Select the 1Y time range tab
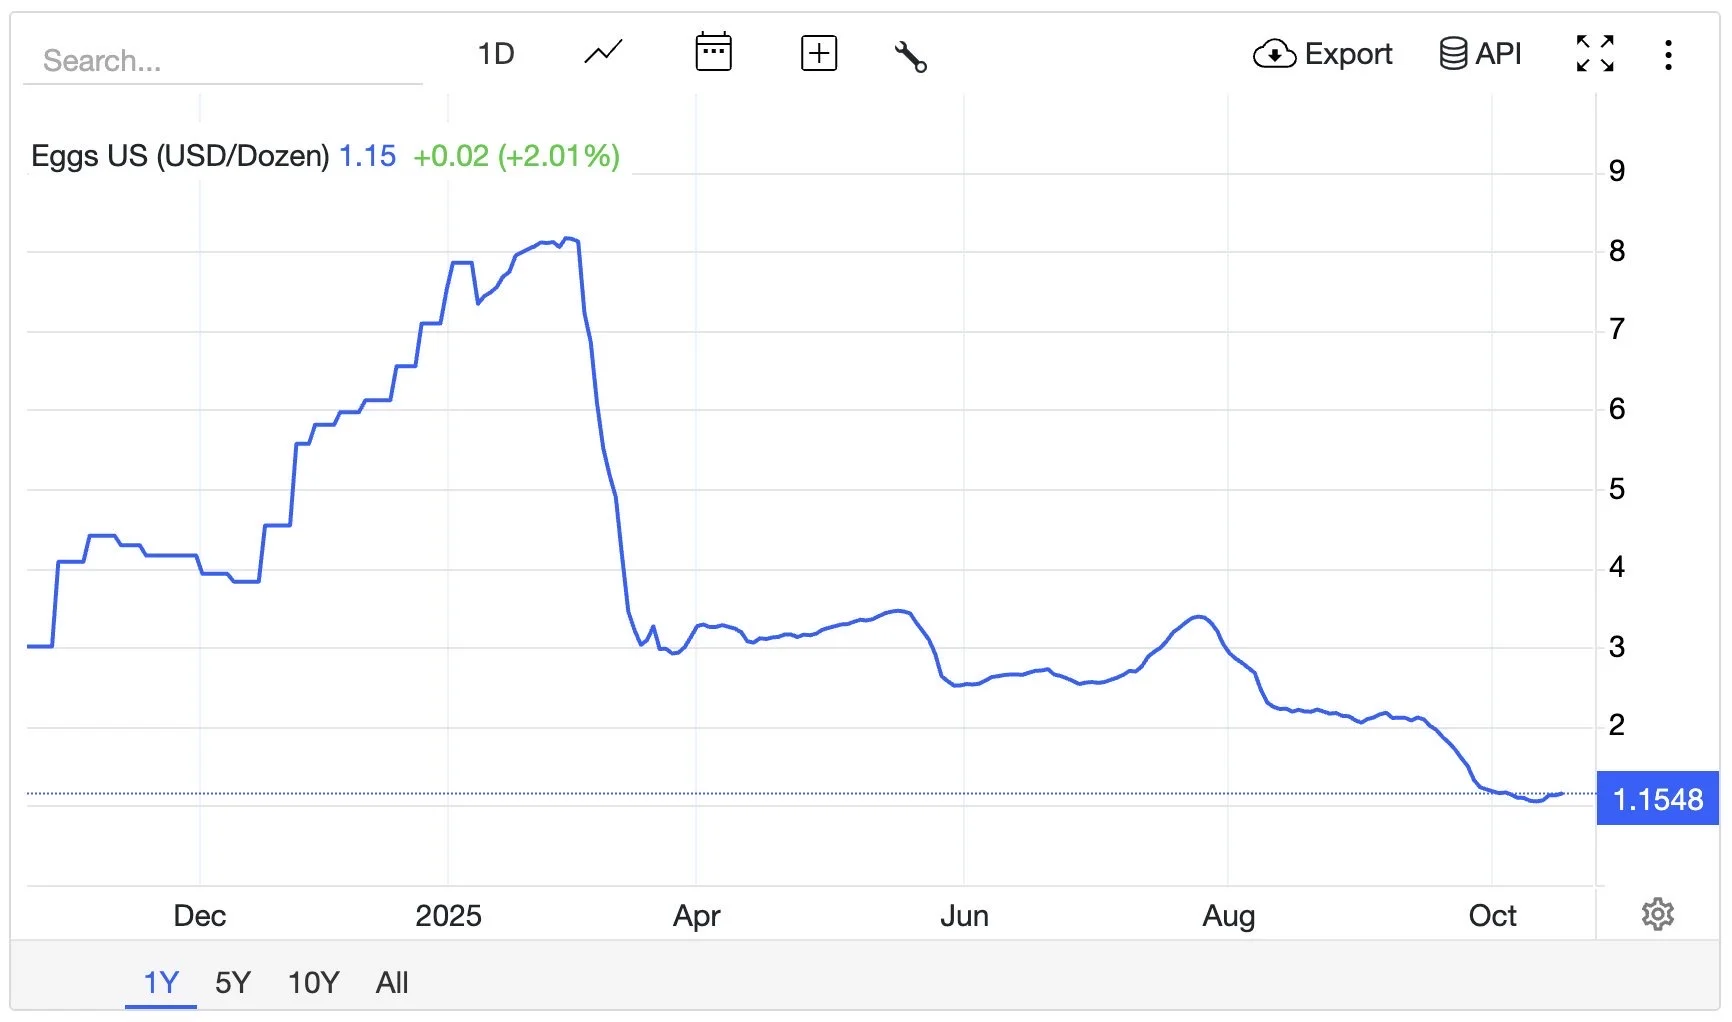1732x1022 pixels. [x=161, y=982]
